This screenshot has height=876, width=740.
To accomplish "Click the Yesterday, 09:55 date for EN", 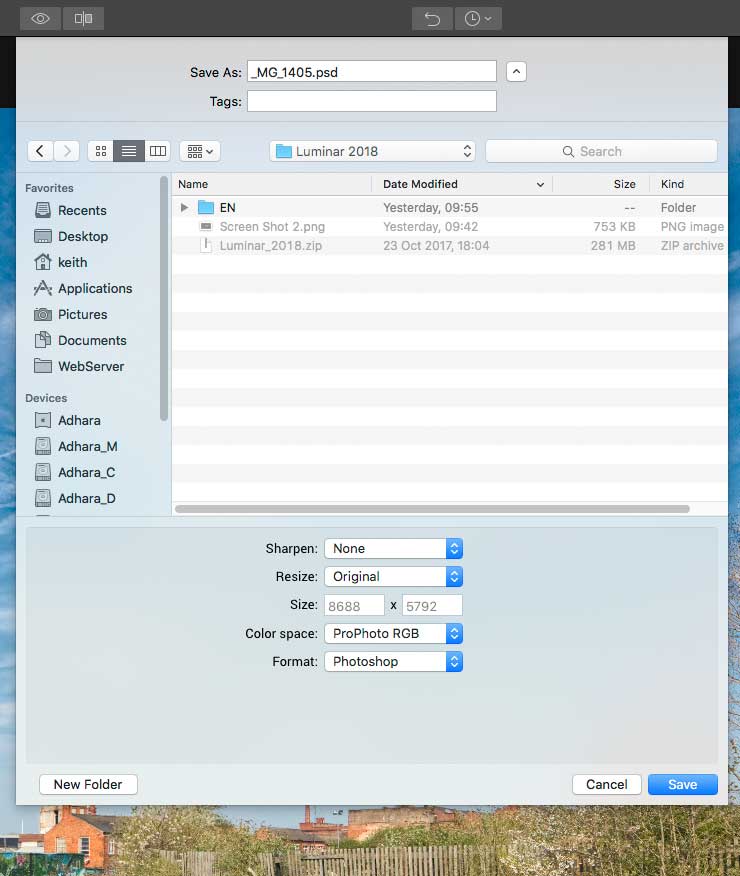I will pyautogui.click(x=431, y=207).
